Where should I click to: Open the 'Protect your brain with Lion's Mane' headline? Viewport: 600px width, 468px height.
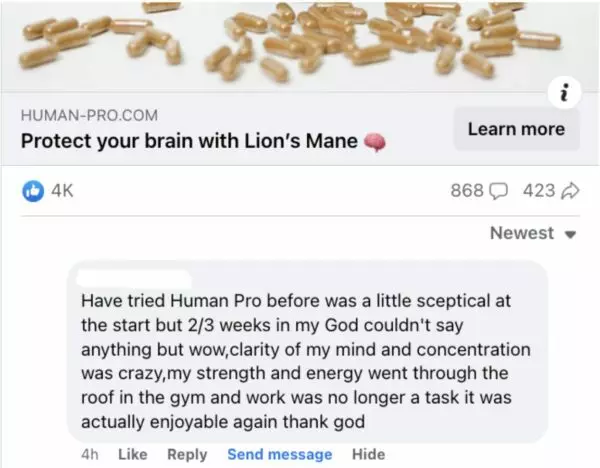click(x=189, y=141)
